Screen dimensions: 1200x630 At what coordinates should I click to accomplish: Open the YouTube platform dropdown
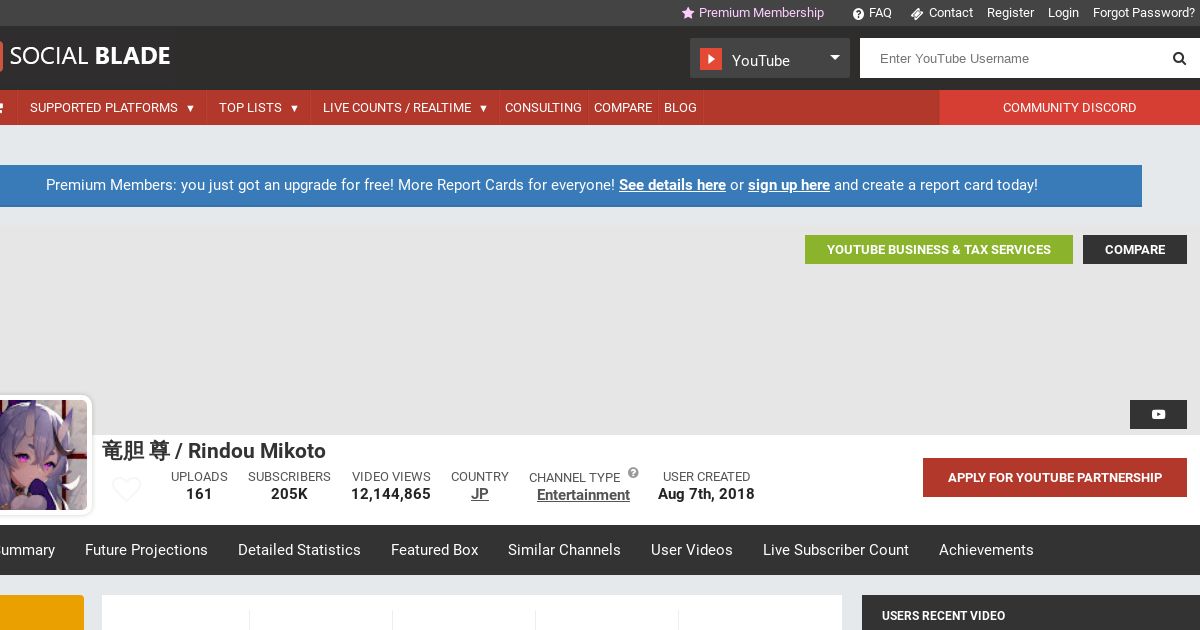[x=770, y=58]
